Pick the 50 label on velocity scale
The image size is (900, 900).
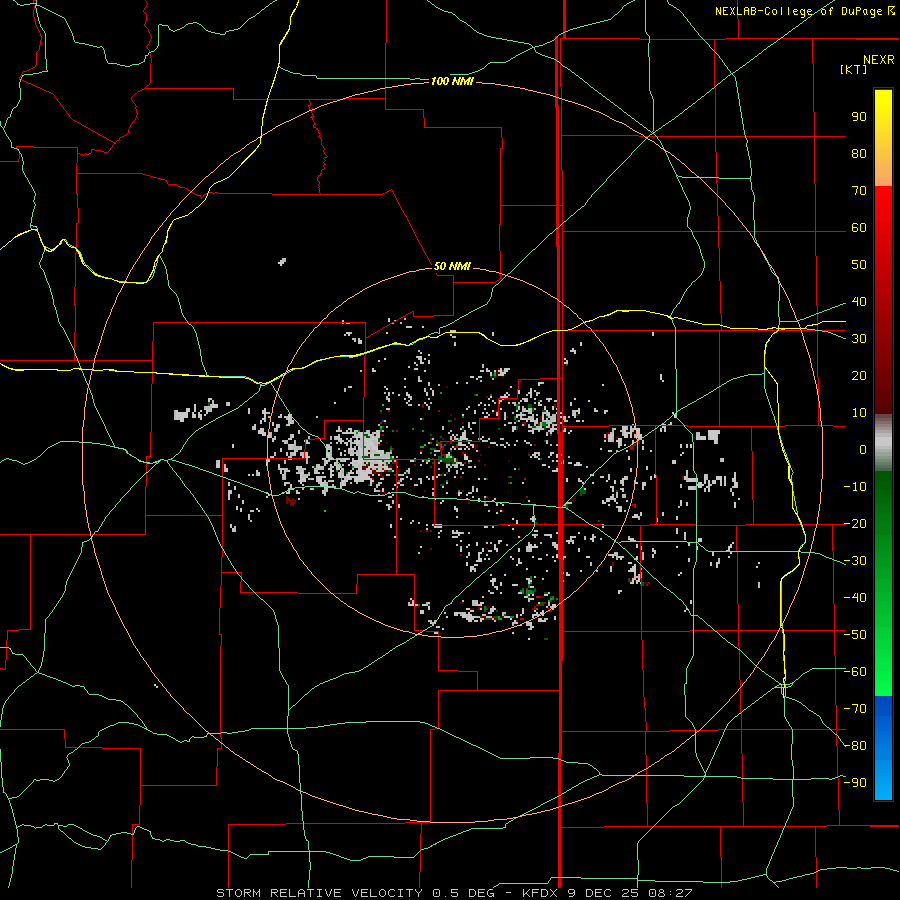point(859,265)
